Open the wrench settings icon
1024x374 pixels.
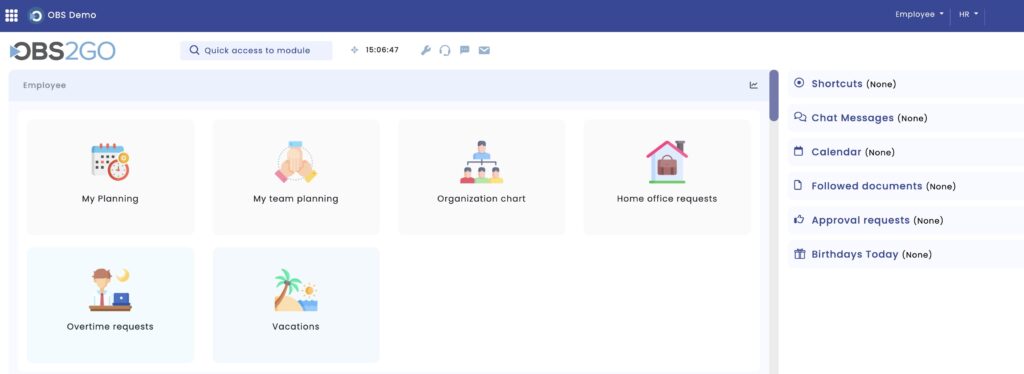pos(426,50)
